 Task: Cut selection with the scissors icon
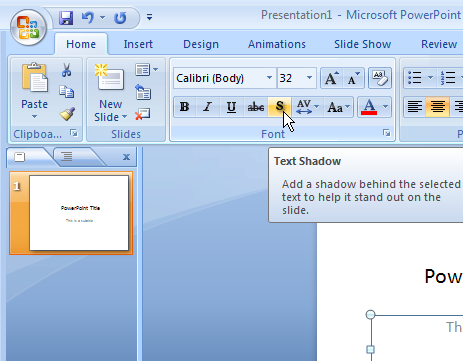[x=67, y=70]
